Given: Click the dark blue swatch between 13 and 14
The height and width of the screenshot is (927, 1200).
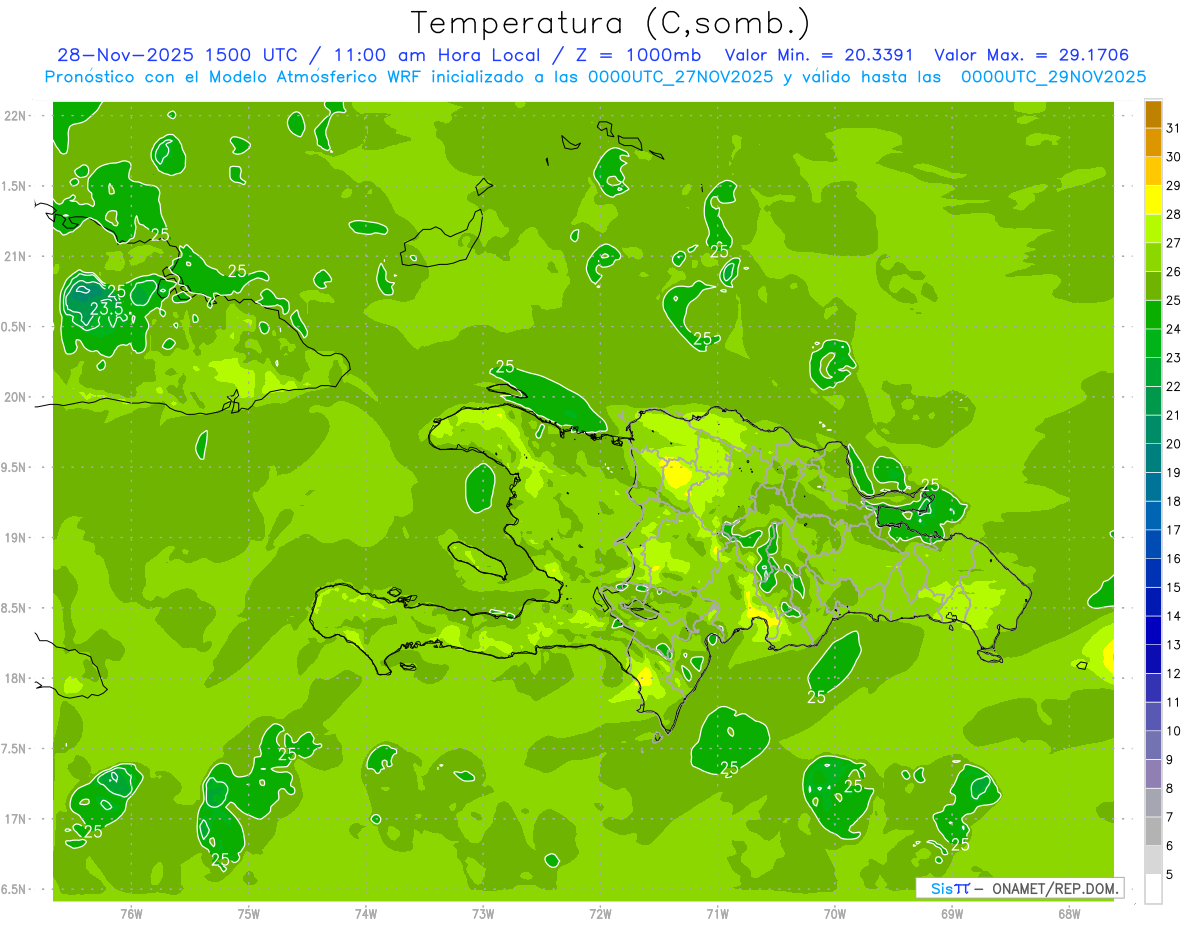Looking at the screenshot, I should click(x=1153, y=631).
